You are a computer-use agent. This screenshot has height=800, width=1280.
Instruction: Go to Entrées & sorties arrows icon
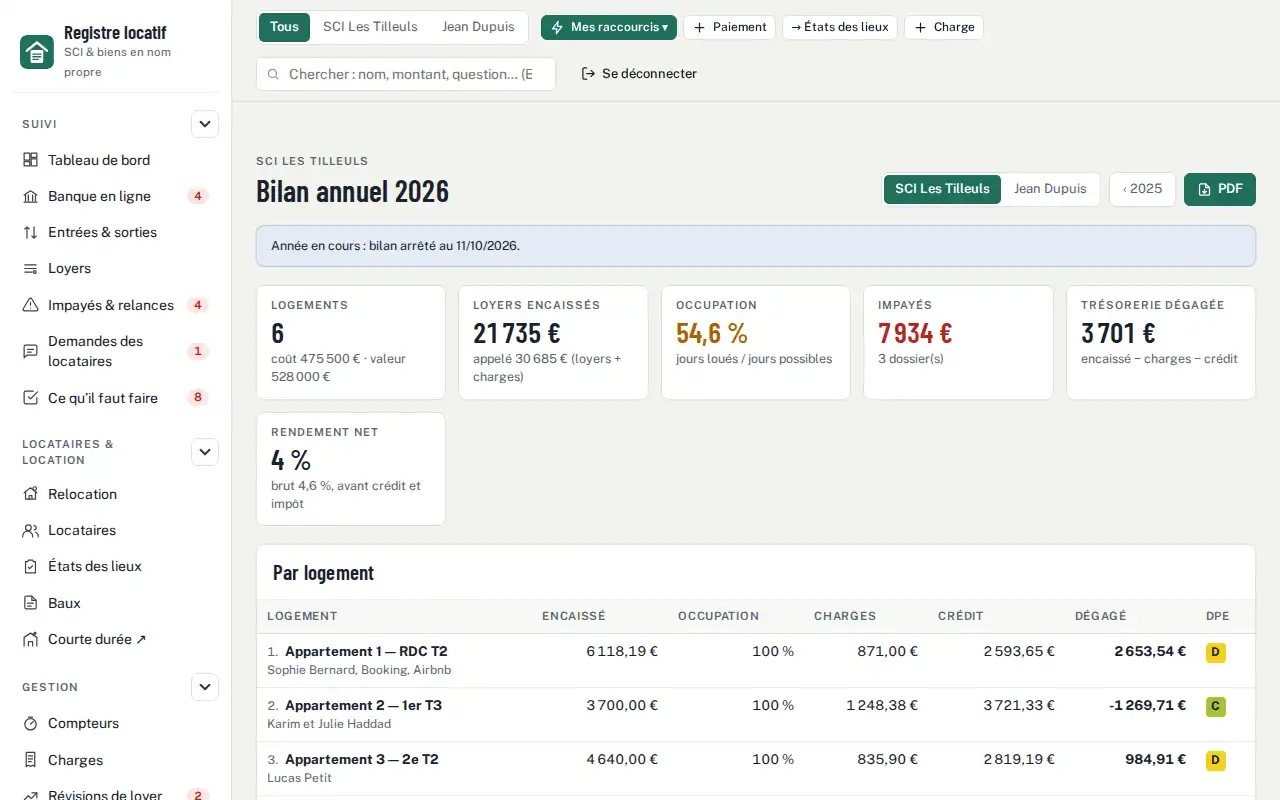point(30,232)
